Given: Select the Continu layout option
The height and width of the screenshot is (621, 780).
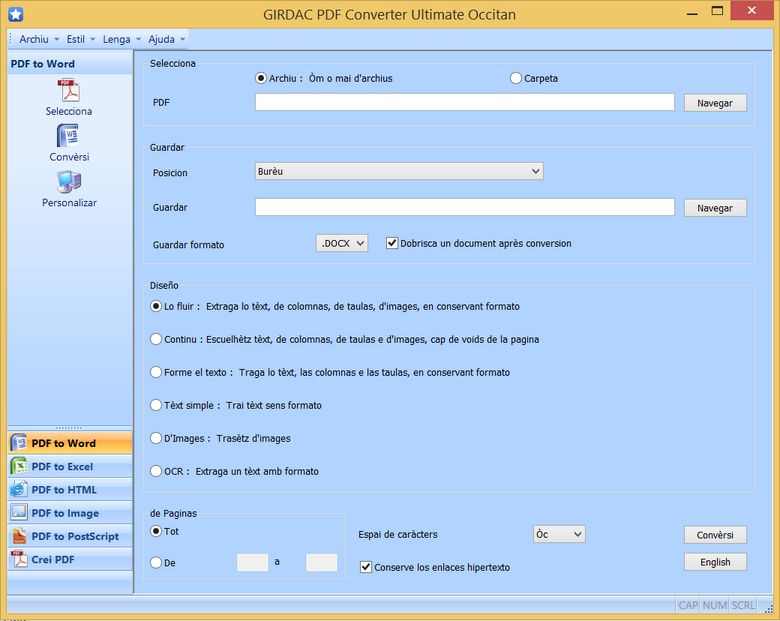Looking at the screenshot, I should pos(156,339).
